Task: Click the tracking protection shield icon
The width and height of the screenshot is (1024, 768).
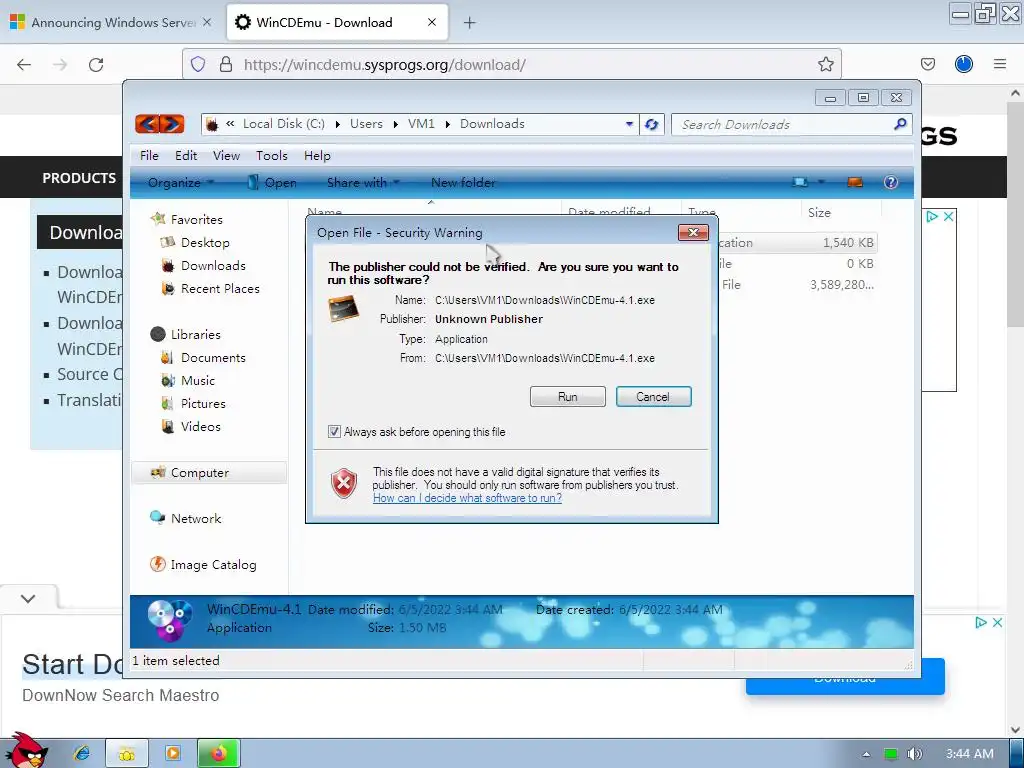Action: 199,64
